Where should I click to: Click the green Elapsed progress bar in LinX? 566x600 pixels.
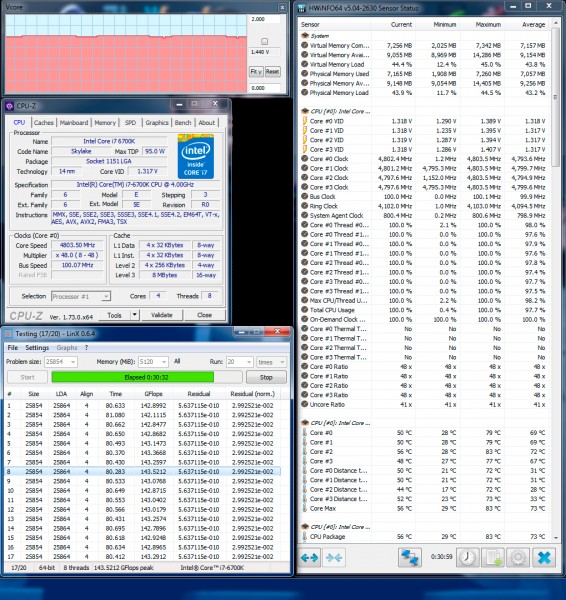pos(132,377)
